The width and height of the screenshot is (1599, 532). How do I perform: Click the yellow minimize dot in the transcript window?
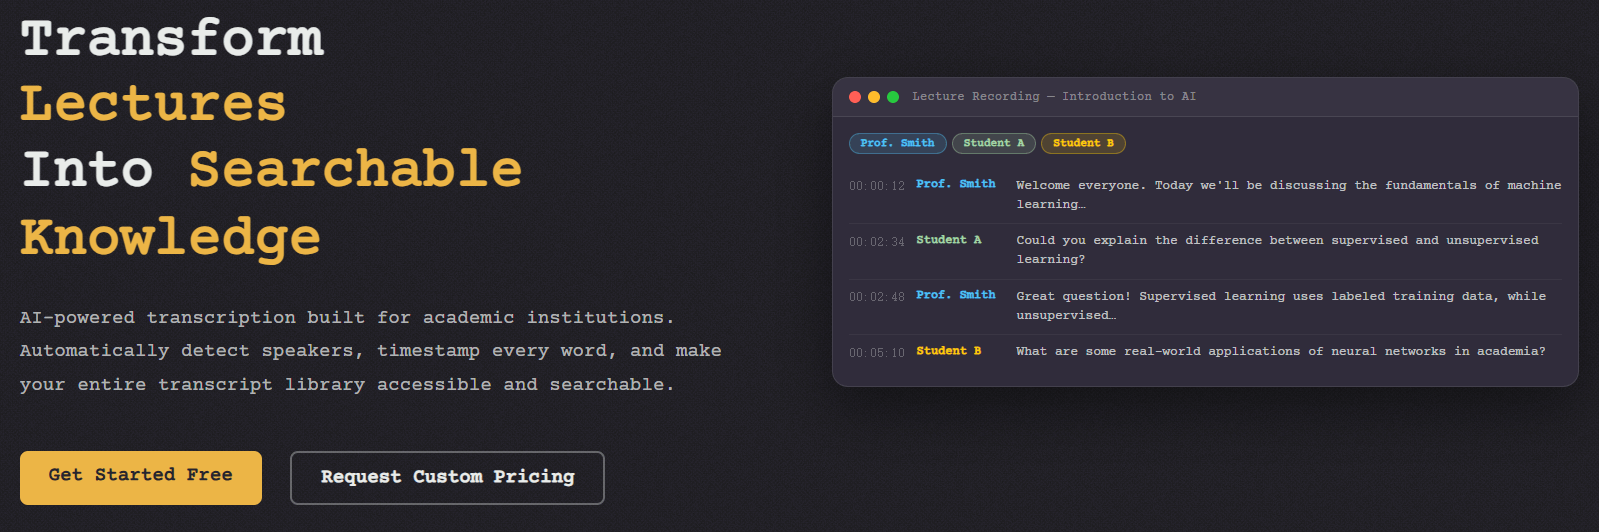point(874,97)
